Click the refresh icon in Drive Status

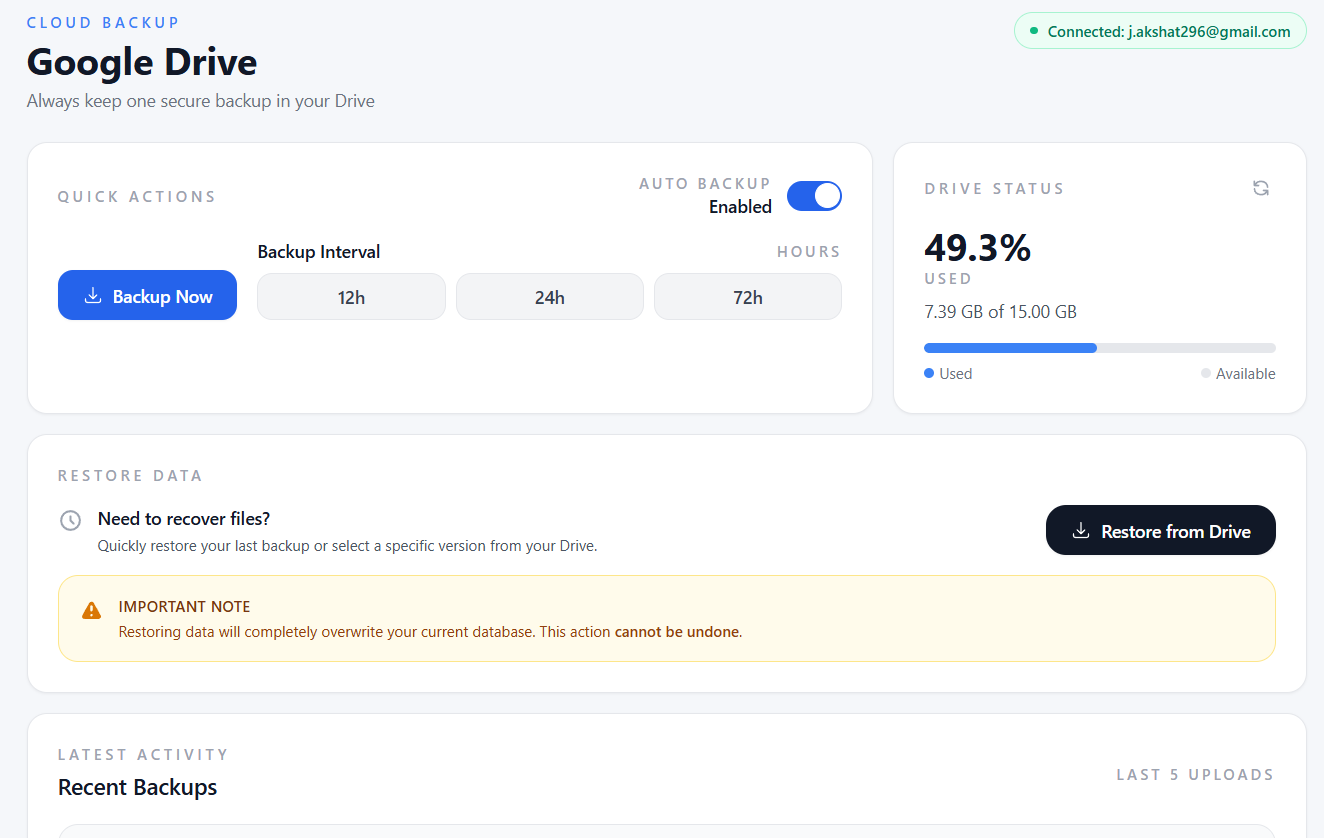tap(1261, 188)
